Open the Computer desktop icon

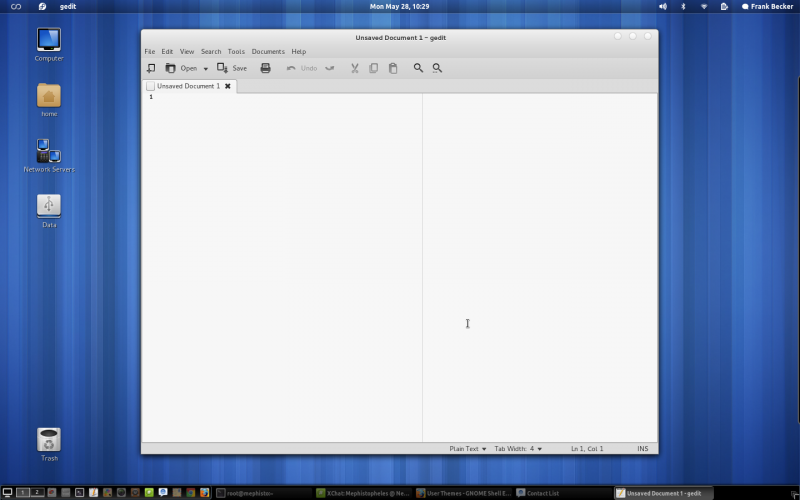49,45
